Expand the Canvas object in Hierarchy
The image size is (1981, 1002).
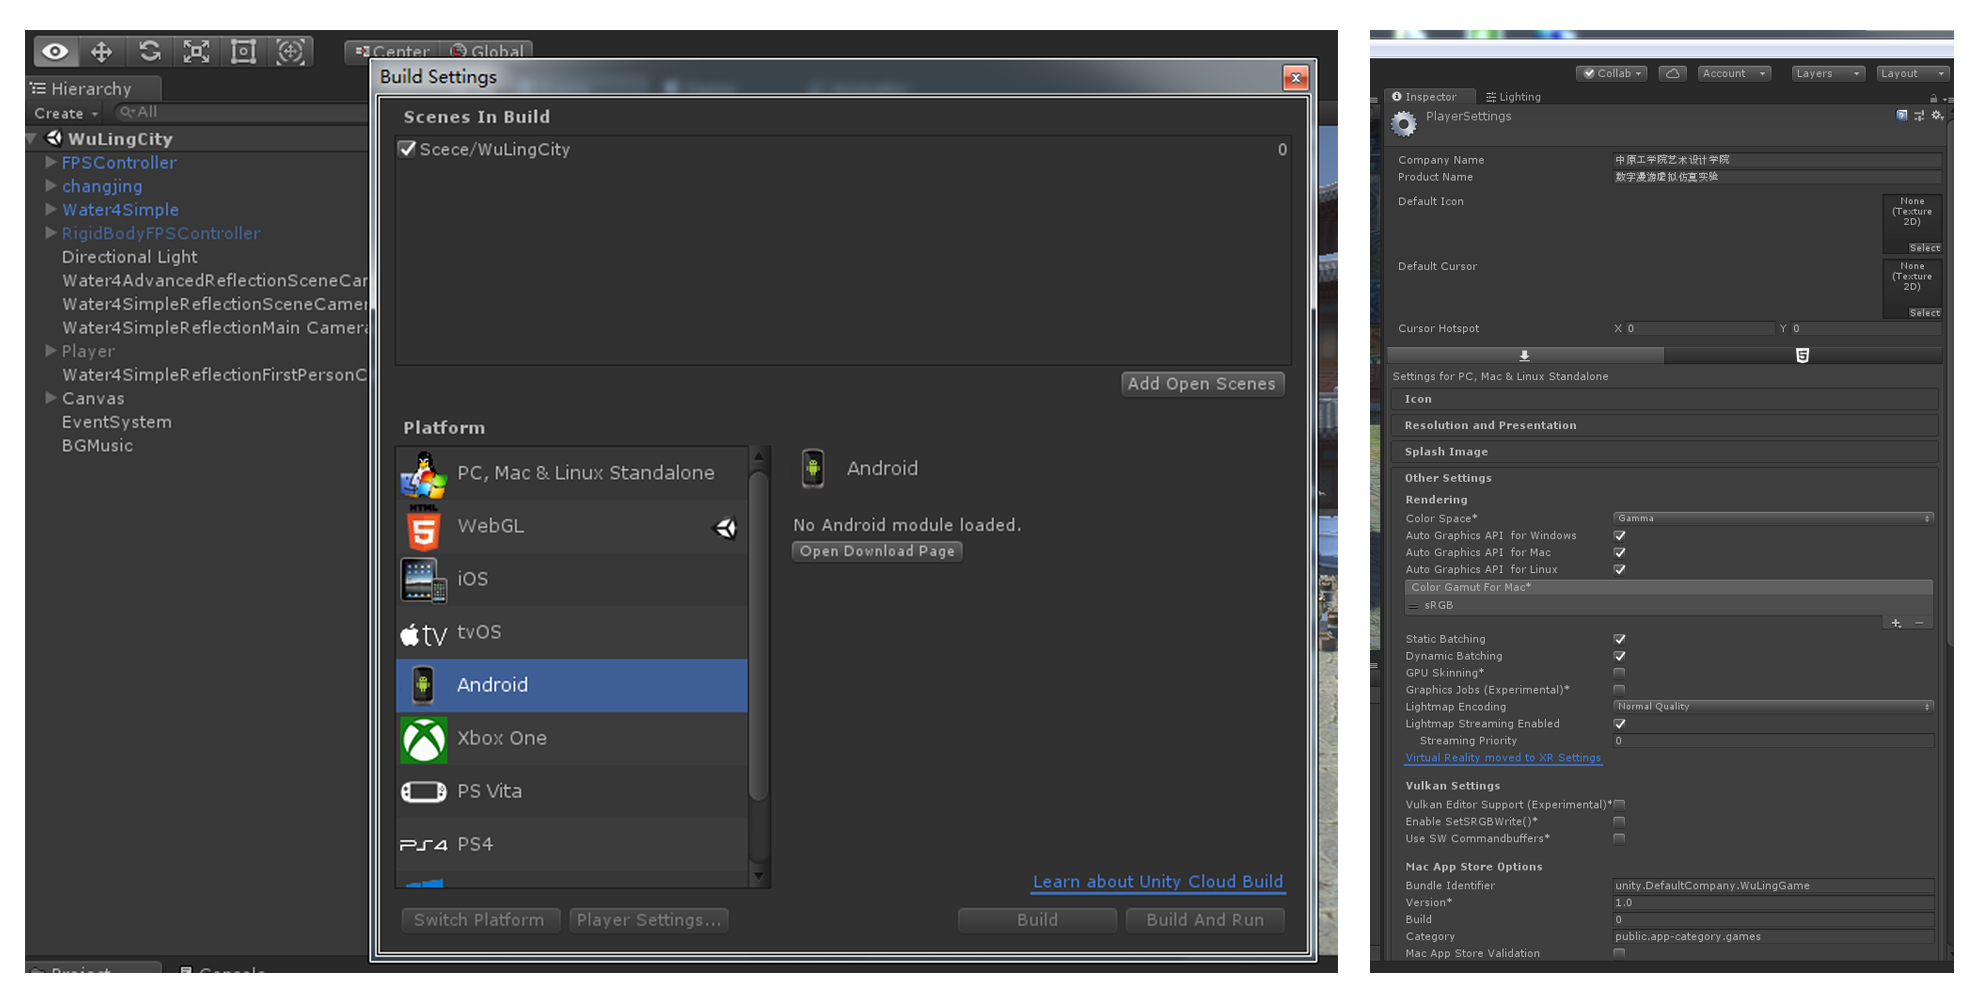pos(51,397)
